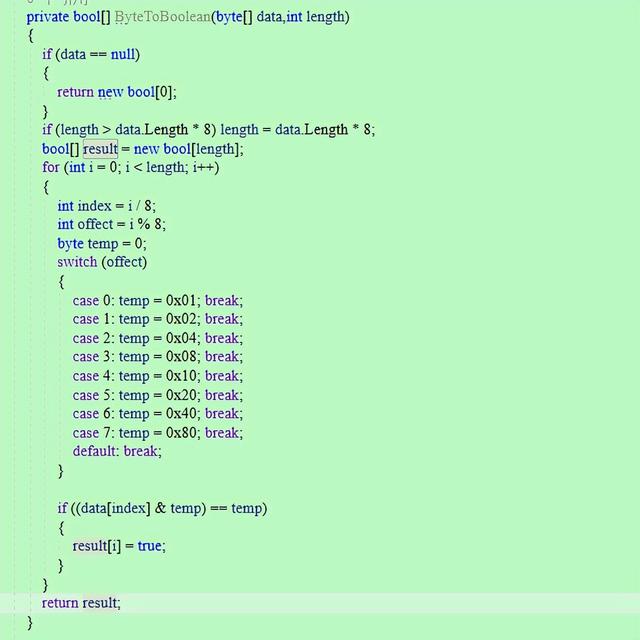The image size is (640, 640).
Task: Click the 0x20 value in case 5
Action: (181, 395)
